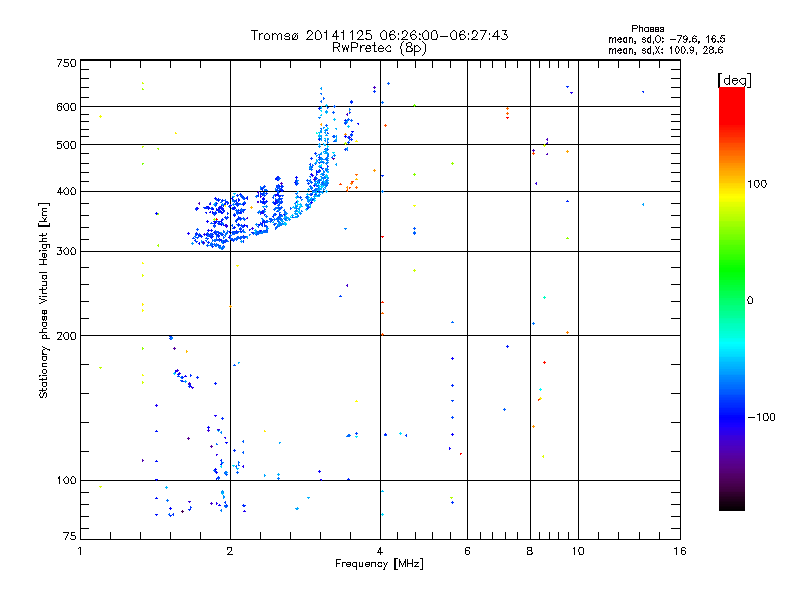Click the '10' x-axis tick label
Image resolution: width=800 pixels, height=600 pixels.
578,551
